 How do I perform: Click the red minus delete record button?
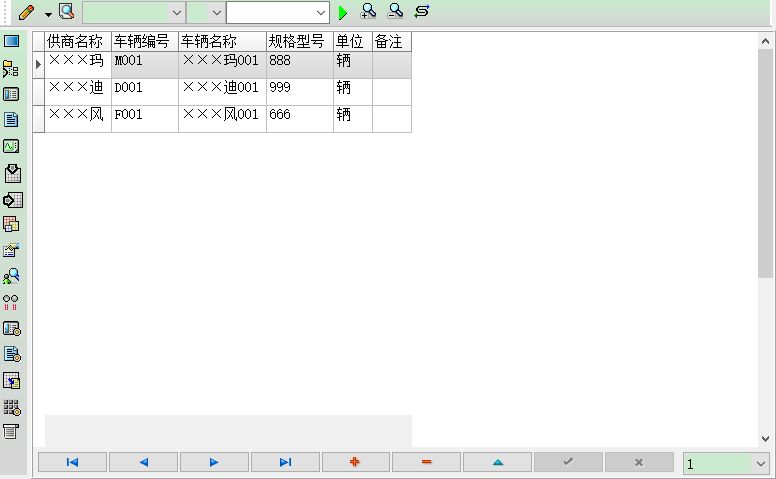[427, 462]
